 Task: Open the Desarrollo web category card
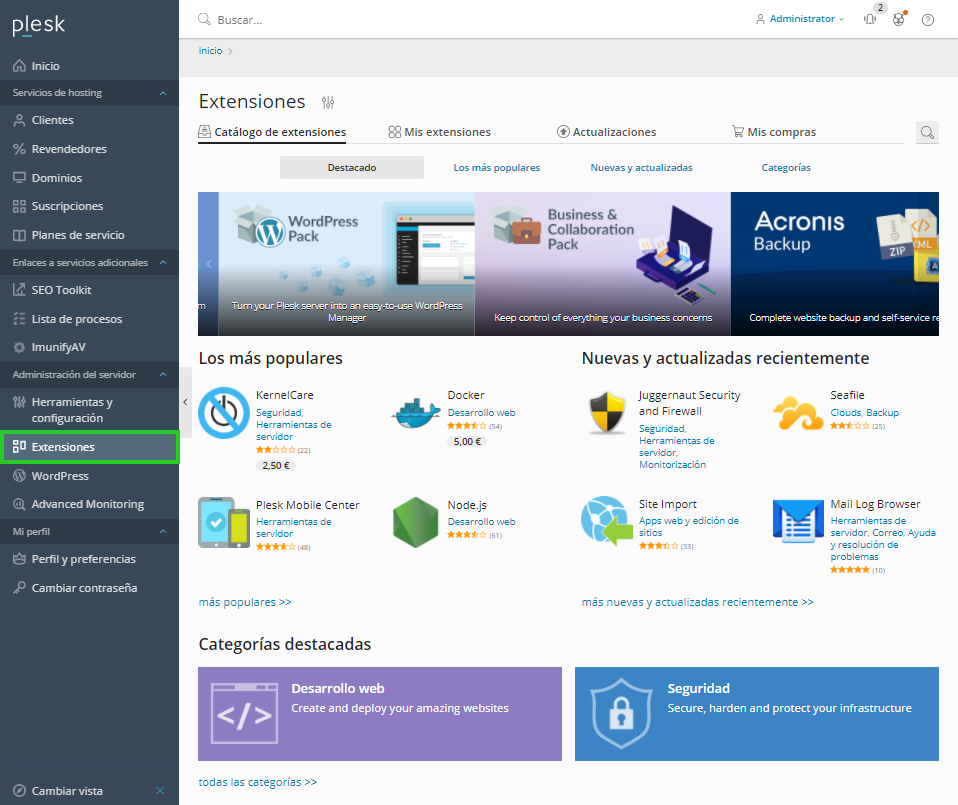(379, 714)
